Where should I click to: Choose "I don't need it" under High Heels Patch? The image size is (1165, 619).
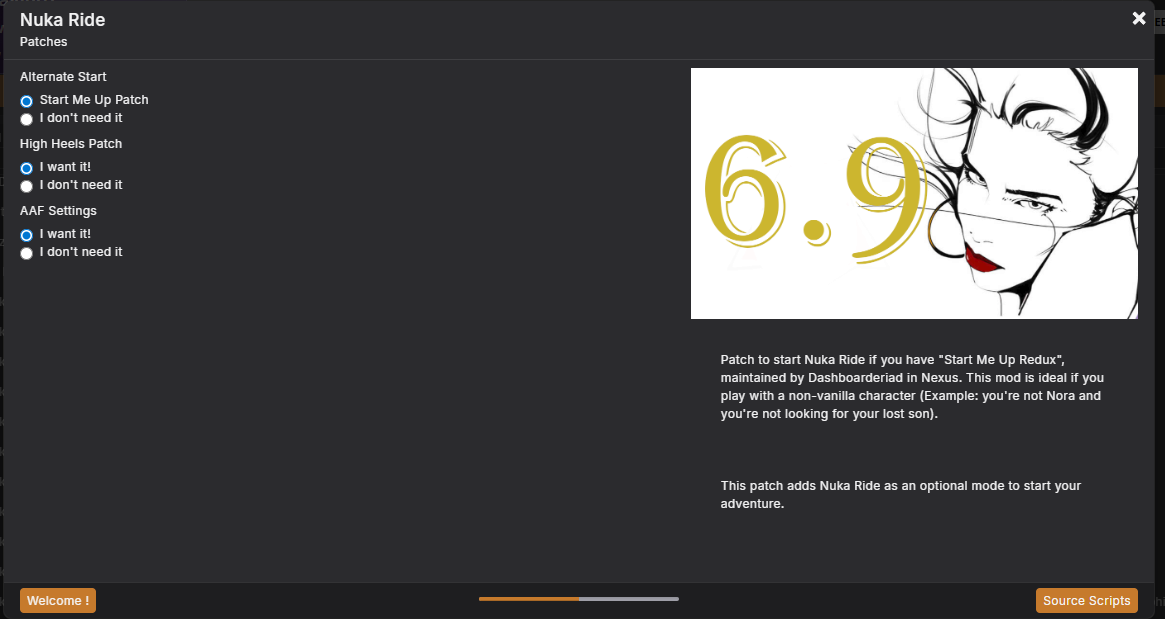click(x=27, y=186)
